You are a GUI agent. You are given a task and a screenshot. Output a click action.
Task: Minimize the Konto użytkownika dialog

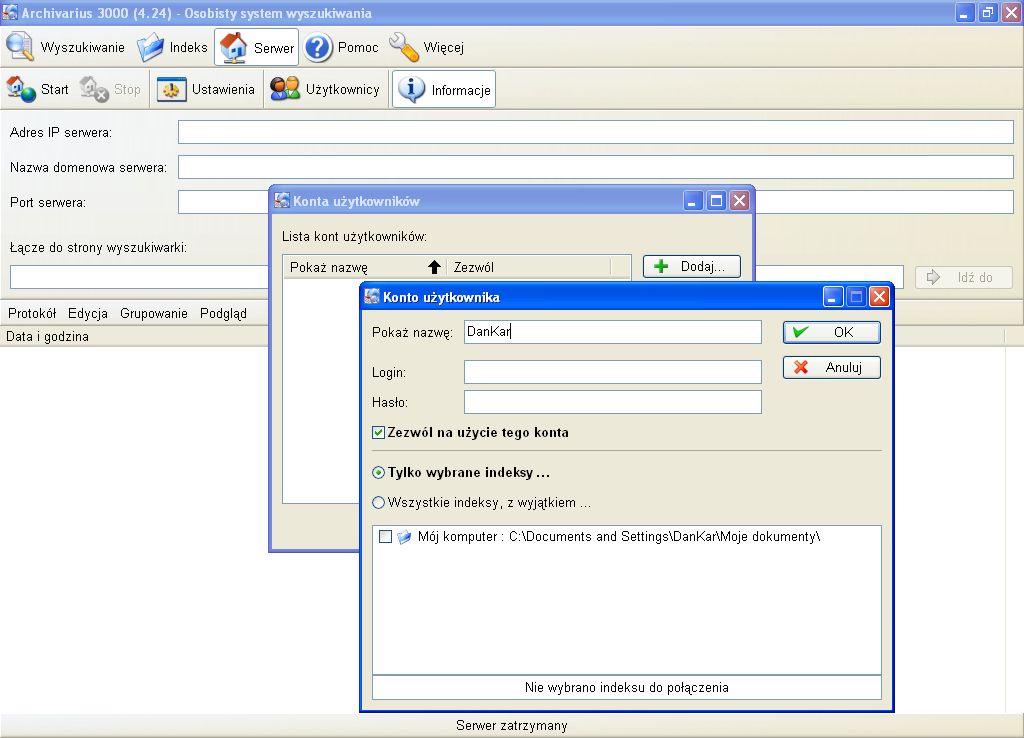click(x=832, y=297)
